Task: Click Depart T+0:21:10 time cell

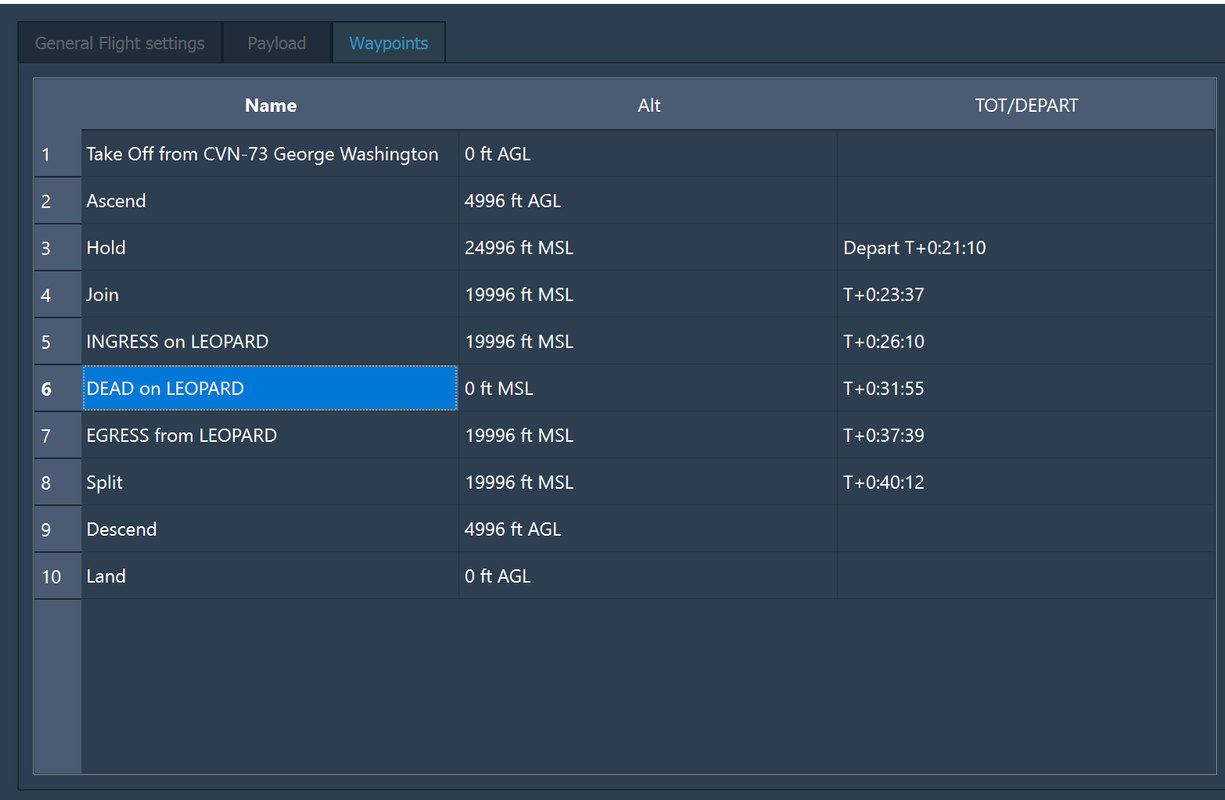Action: [1026, 248]
